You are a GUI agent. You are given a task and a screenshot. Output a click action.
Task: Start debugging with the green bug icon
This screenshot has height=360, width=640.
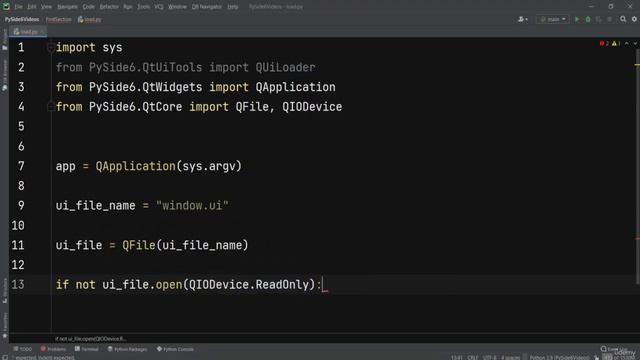pos(588,19)
